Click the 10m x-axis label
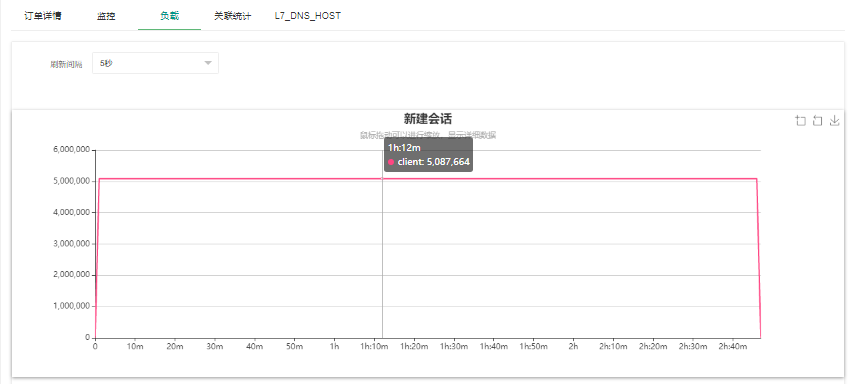The image size is (848, 384). click(135, 347)
